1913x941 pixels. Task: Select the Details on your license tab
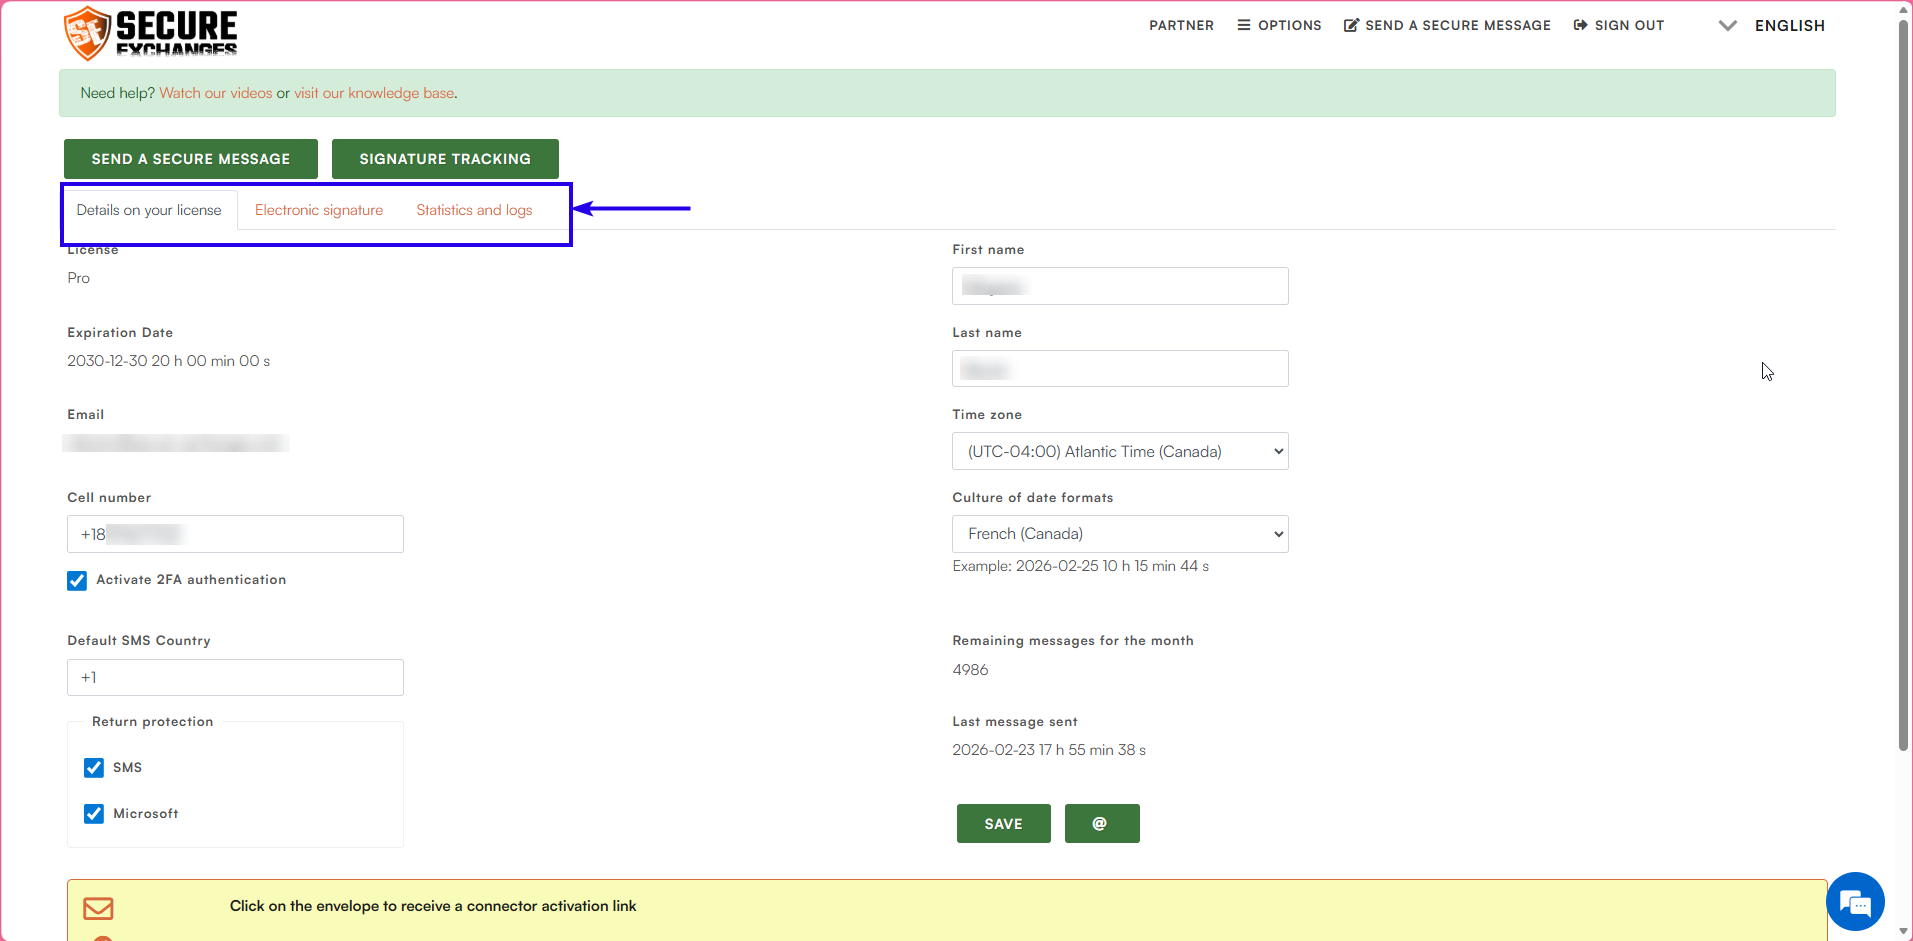click(149, 210)
